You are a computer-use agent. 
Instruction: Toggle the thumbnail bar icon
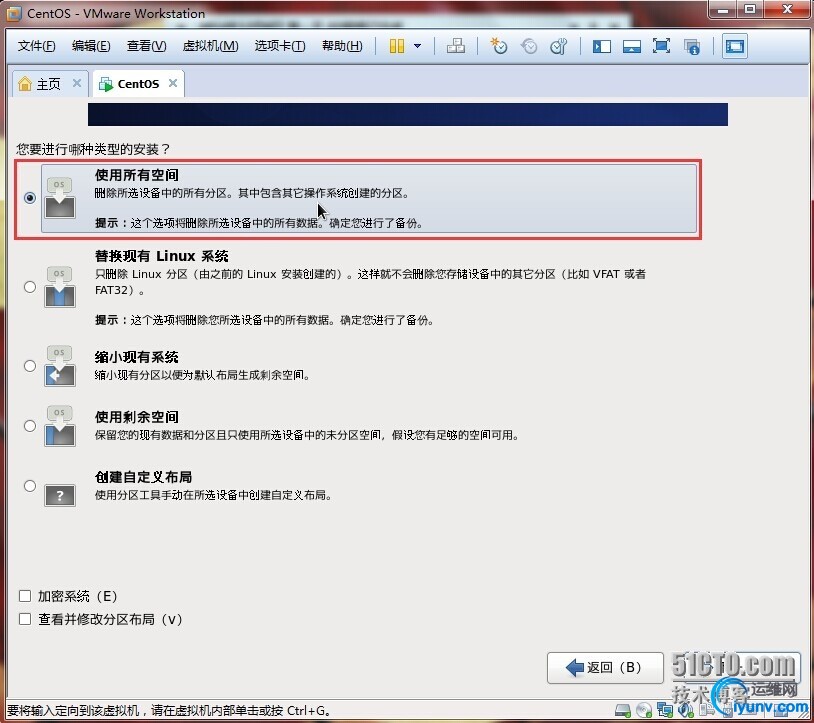pyautogui.click(x=631, y=47)
